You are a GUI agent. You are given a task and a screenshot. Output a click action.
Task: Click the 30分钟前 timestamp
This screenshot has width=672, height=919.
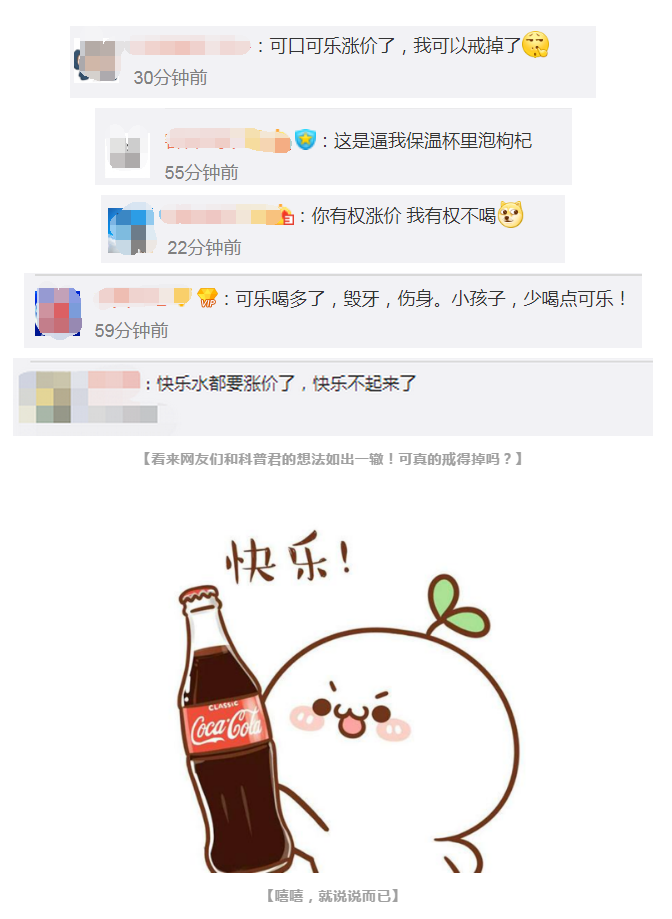click(x=170, y=77)
